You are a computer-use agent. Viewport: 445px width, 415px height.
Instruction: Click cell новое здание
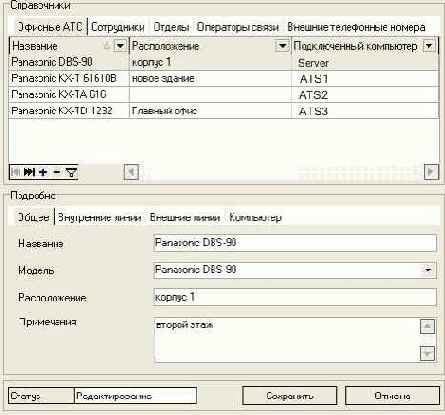pyautogui.click(x=210, y=78)
